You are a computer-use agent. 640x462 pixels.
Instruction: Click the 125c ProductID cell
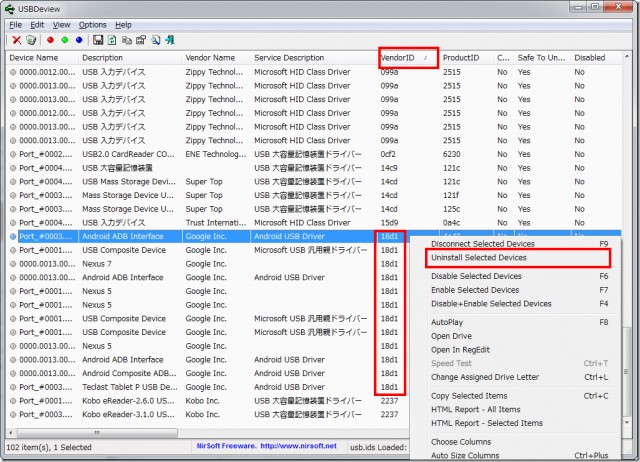451,209
